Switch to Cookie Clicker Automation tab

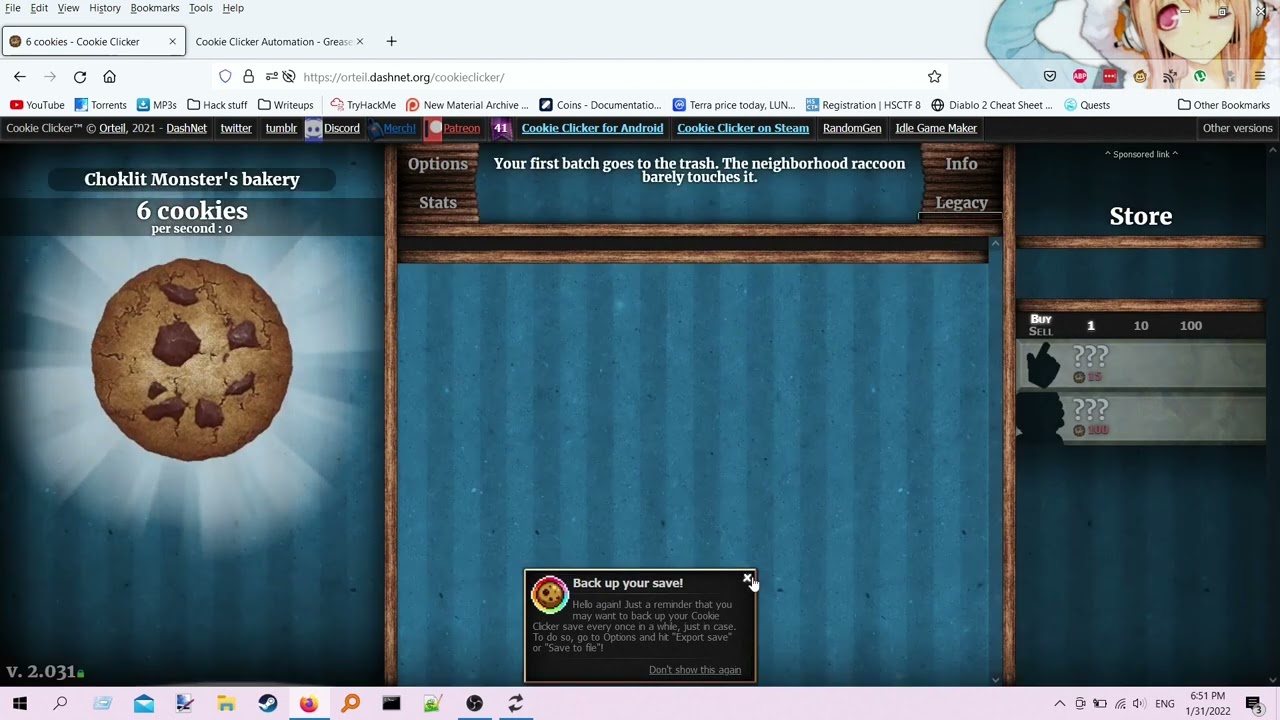[x=275, y=41]
